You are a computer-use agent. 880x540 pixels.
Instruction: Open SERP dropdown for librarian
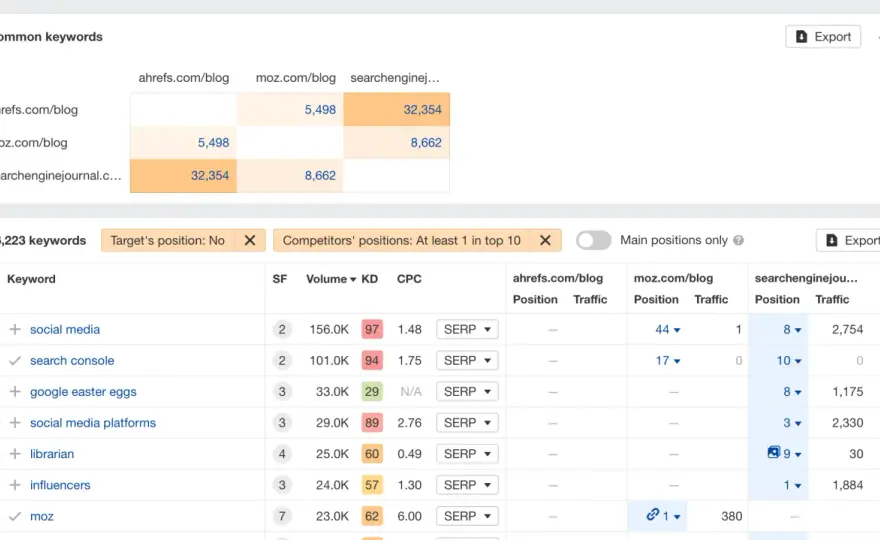(x=467, y=454)
